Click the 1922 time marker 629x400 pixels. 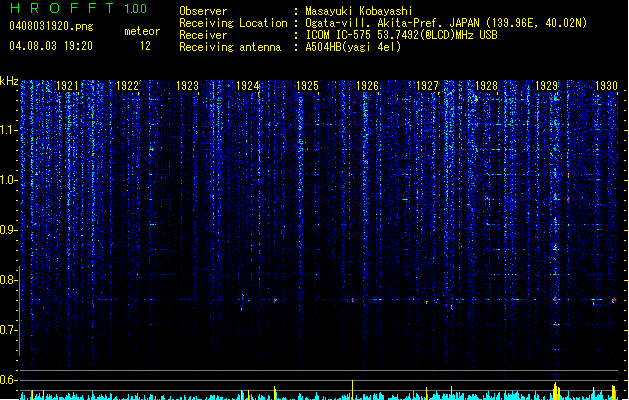127,86
